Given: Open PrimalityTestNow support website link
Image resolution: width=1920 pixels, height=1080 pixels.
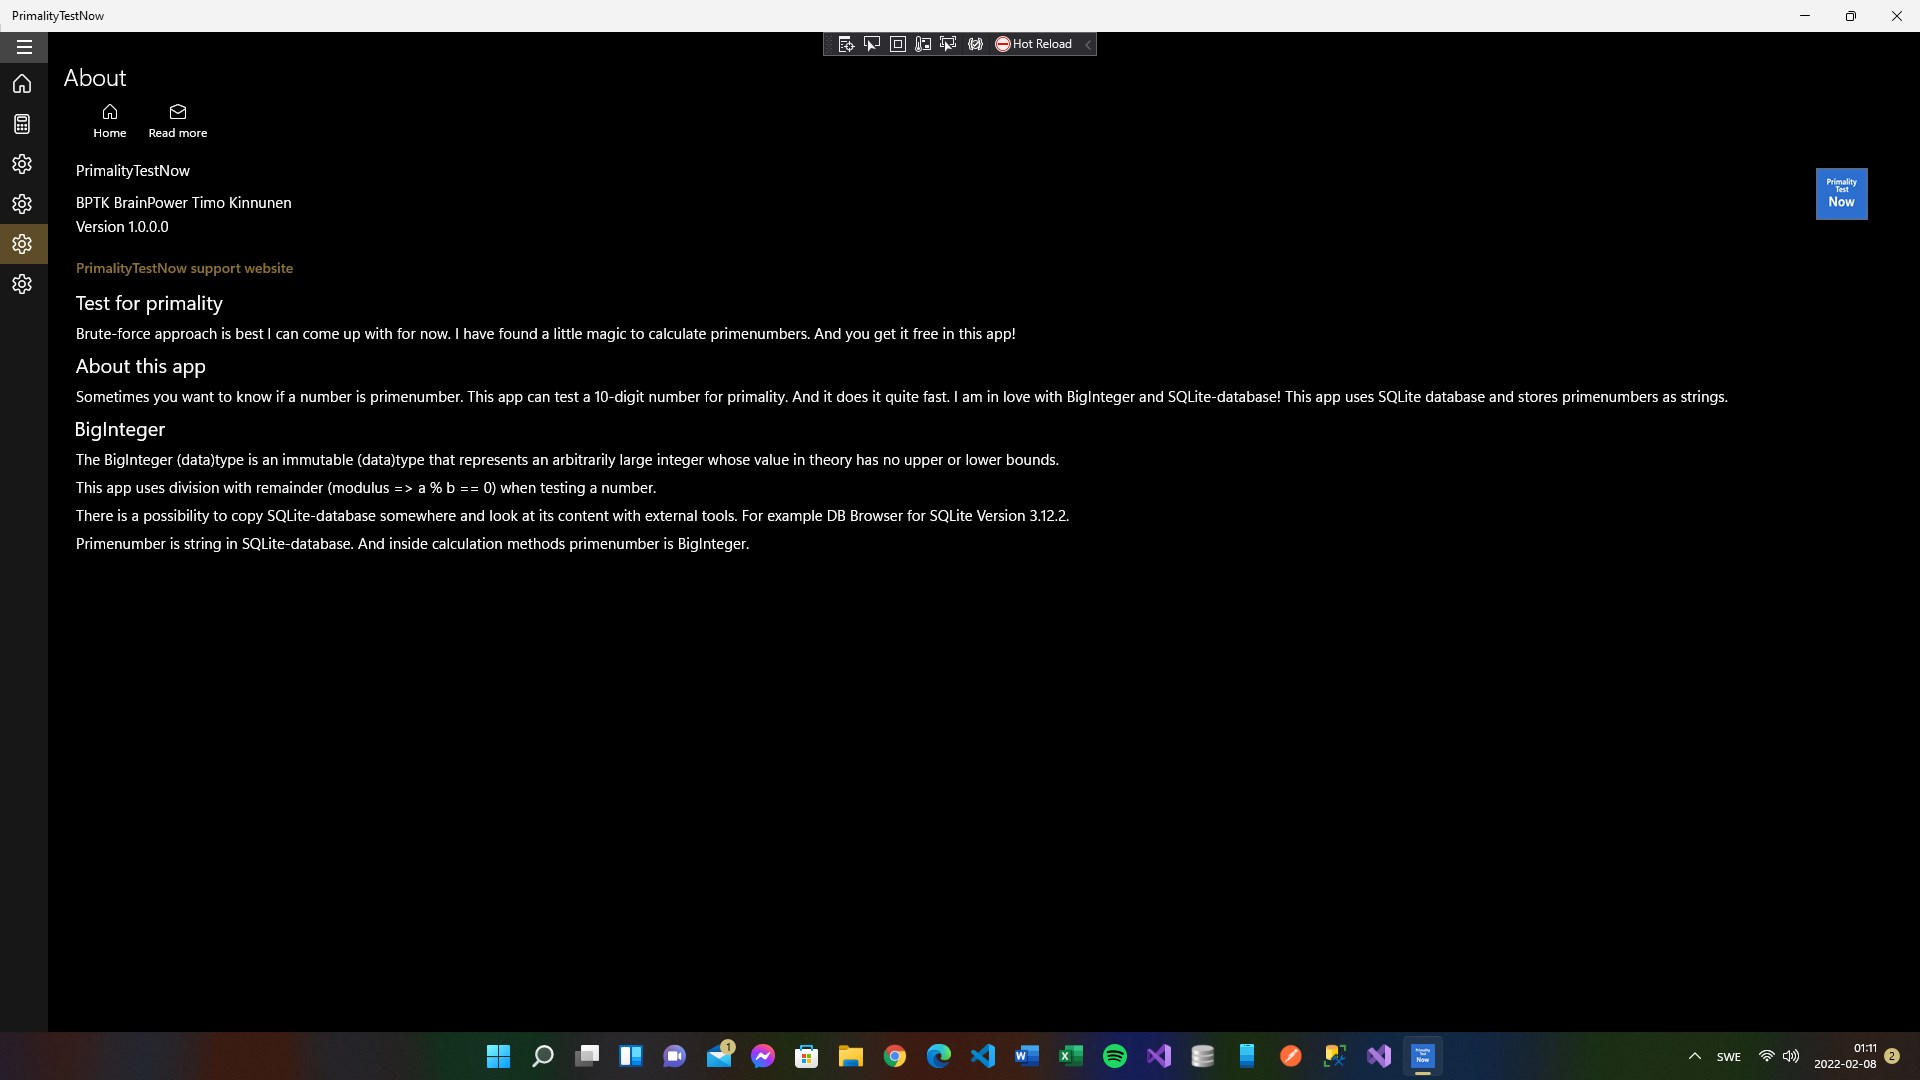Looking at the screenshot, I should tap(184, 268).
